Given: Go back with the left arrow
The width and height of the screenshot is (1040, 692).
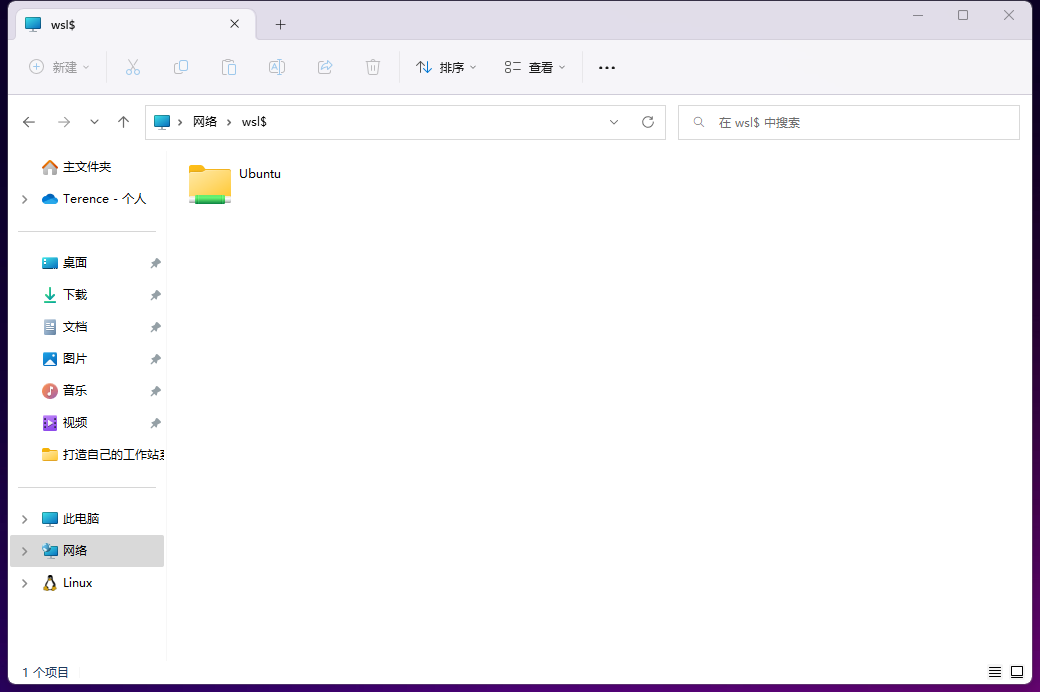Looking at the screenshot, I should point(29,122).
